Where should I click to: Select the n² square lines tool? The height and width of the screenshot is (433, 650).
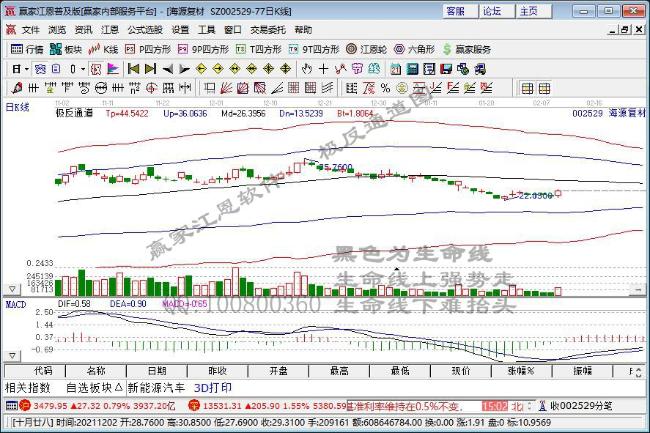pos(135,88)
